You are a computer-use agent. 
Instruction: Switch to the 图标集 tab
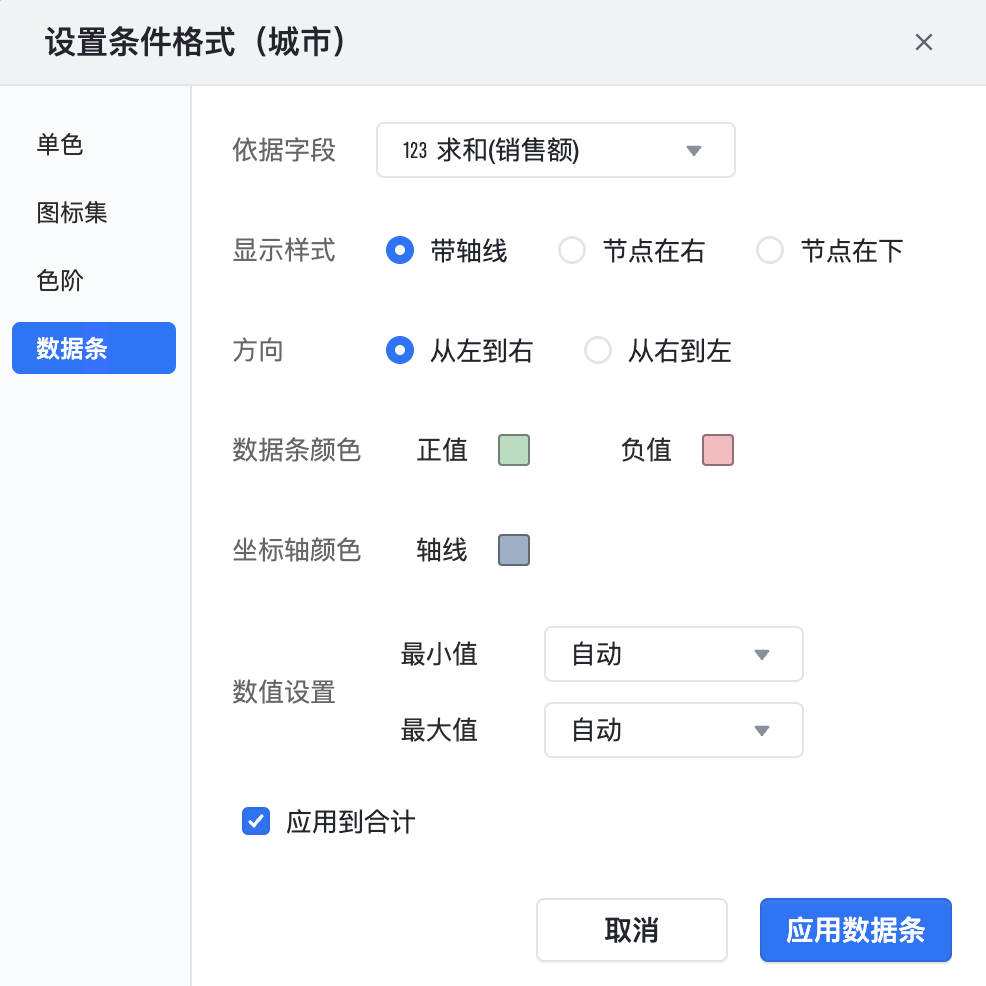pyautogui.click(x=72, y=213)
